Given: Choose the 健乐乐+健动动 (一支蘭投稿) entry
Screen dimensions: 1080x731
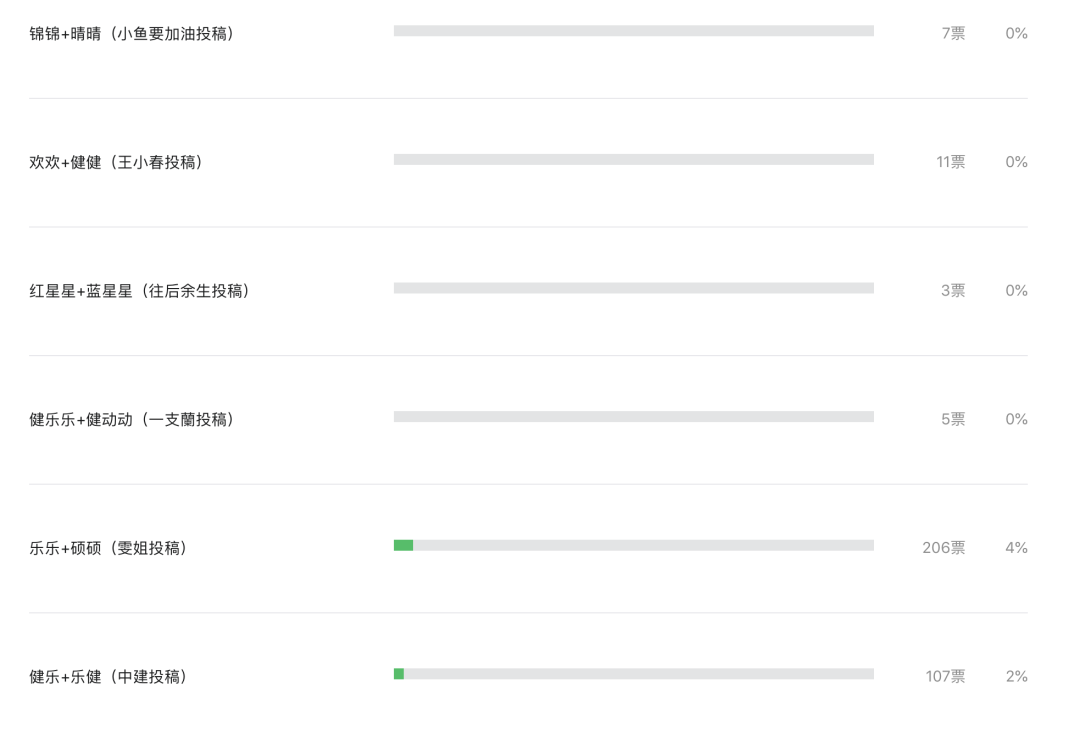Looking at the screenshot, I should (132, 420).
